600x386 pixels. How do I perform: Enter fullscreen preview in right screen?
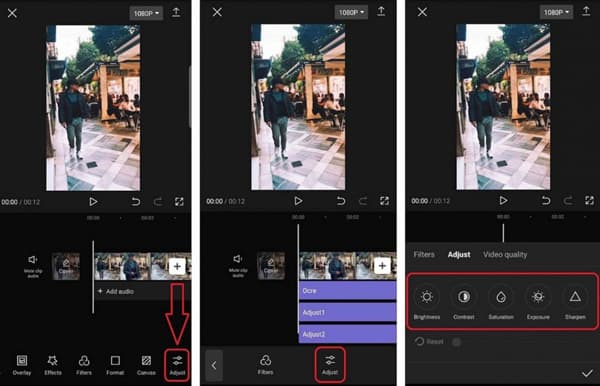tap(589, 200)
